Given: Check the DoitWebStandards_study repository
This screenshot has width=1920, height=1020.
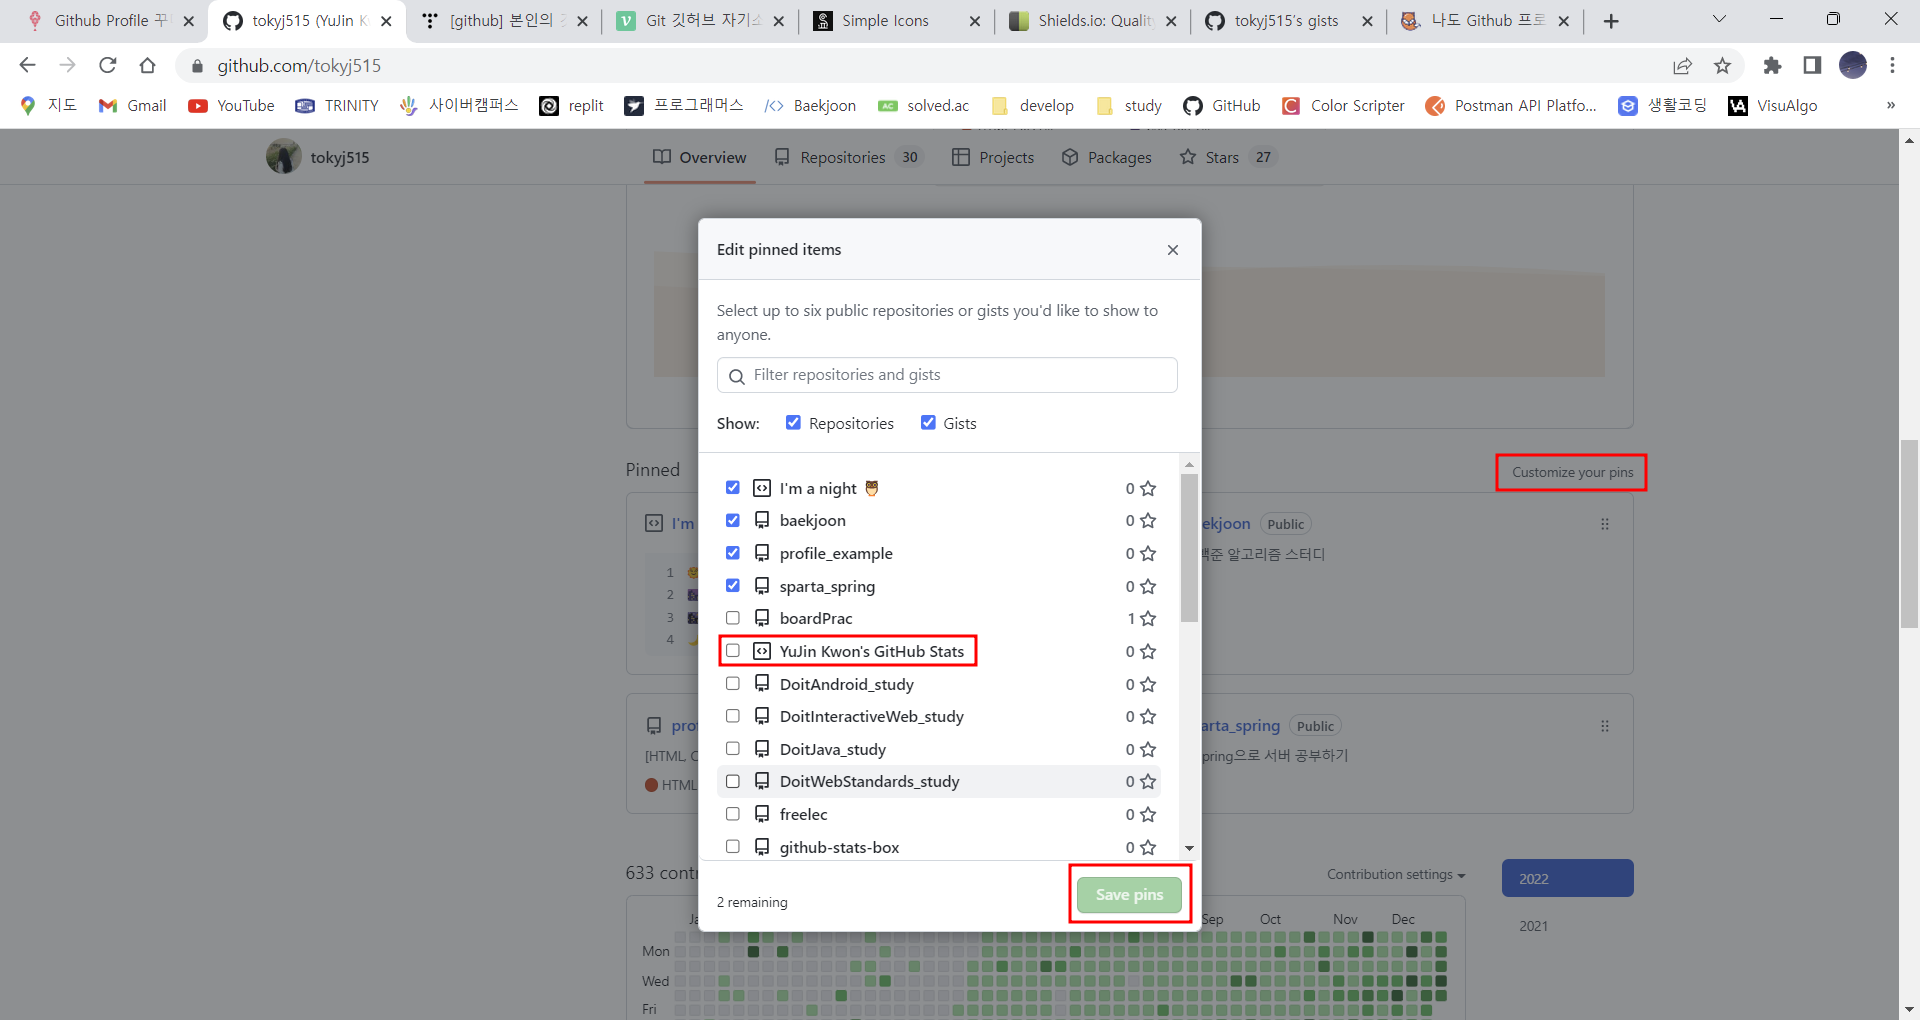Looking at the screenshot, I should [x=733, y=781].
